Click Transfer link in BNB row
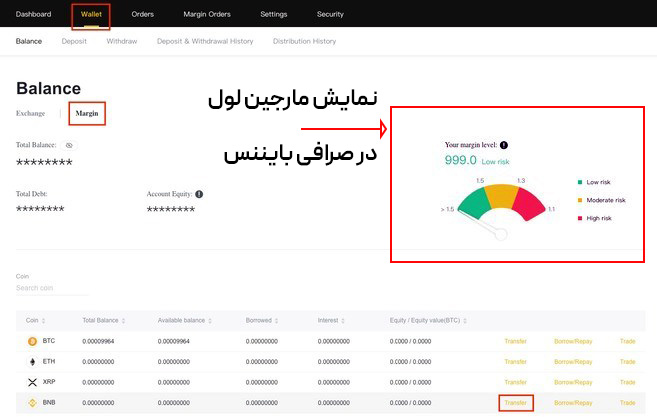657x417 pixels. [x=515, y=403]
